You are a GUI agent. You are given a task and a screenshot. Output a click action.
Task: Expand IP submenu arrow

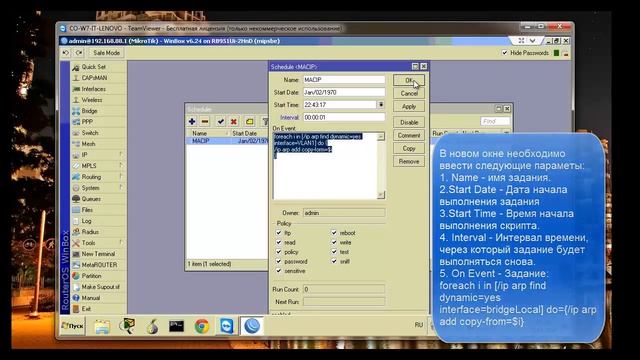(x=121, y=155)
